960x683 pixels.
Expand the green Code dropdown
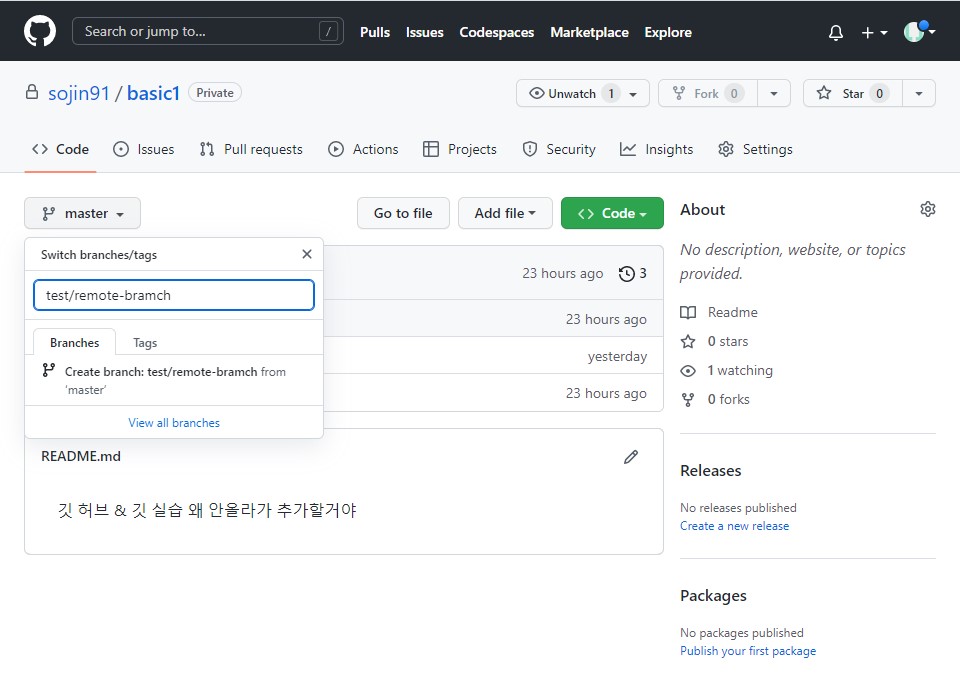[x=612, y=214]
